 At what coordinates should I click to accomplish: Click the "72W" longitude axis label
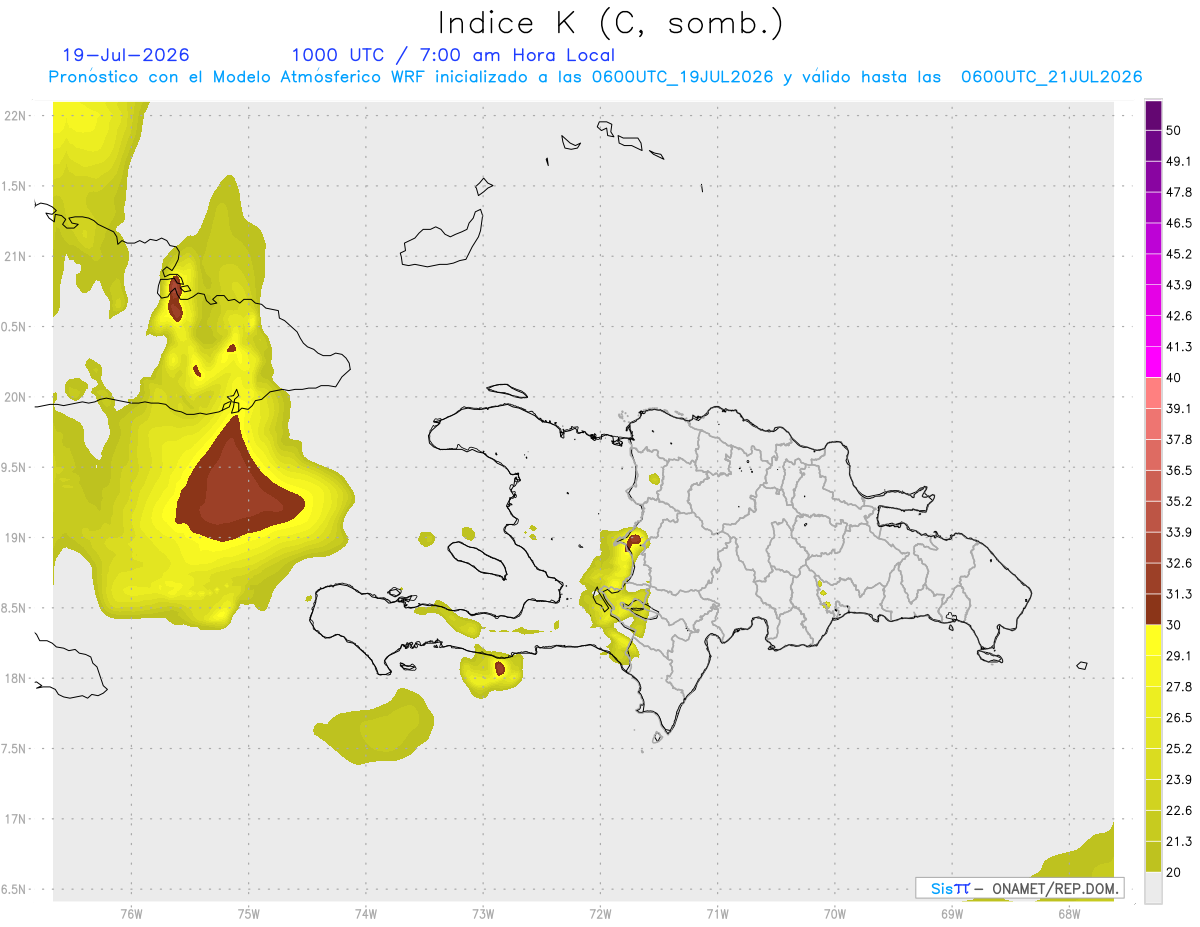pyautogui.click(x=600, y=914)
